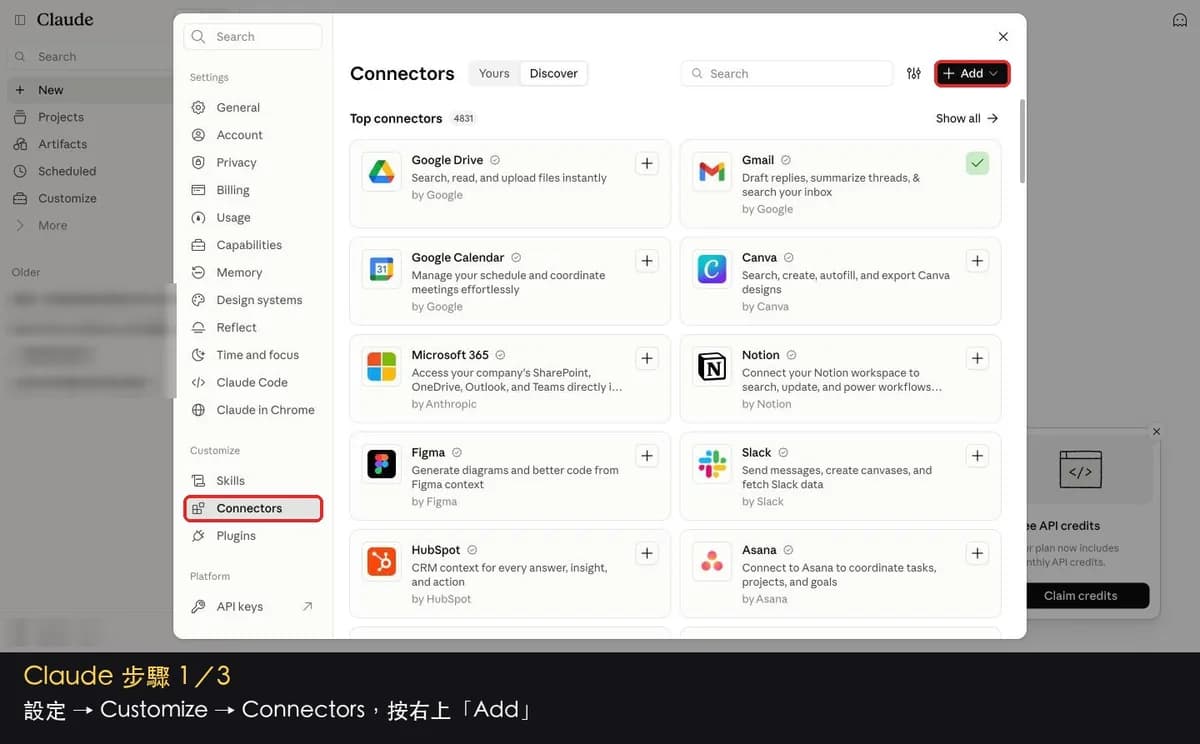Image resolution: width=1200 pixels, height=744 pixels.
Task: Start a New chat in Claude sidebar
Action: coord(88,89)
